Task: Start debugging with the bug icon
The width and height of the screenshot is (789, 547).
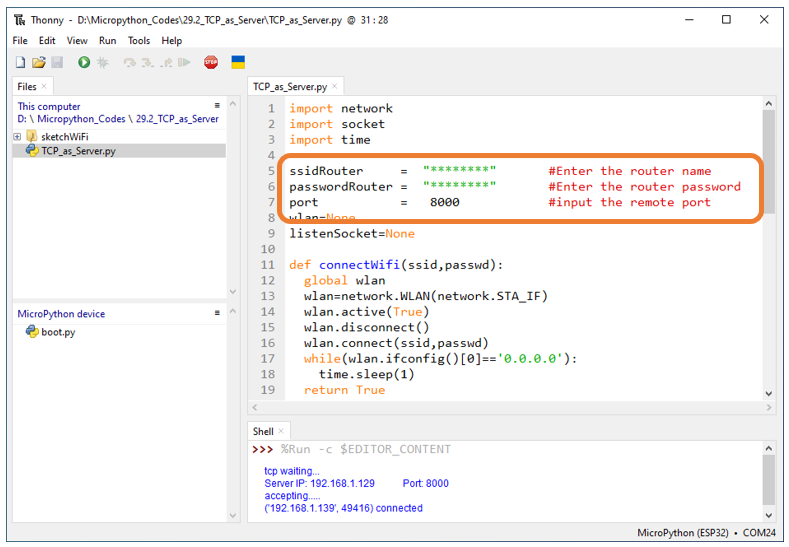Action: [x=103, y=62]
